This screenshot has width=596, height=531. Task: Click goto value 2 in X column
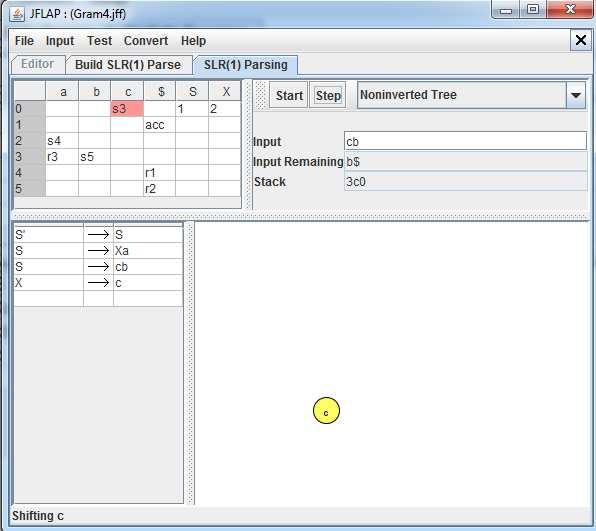point(225,109)
